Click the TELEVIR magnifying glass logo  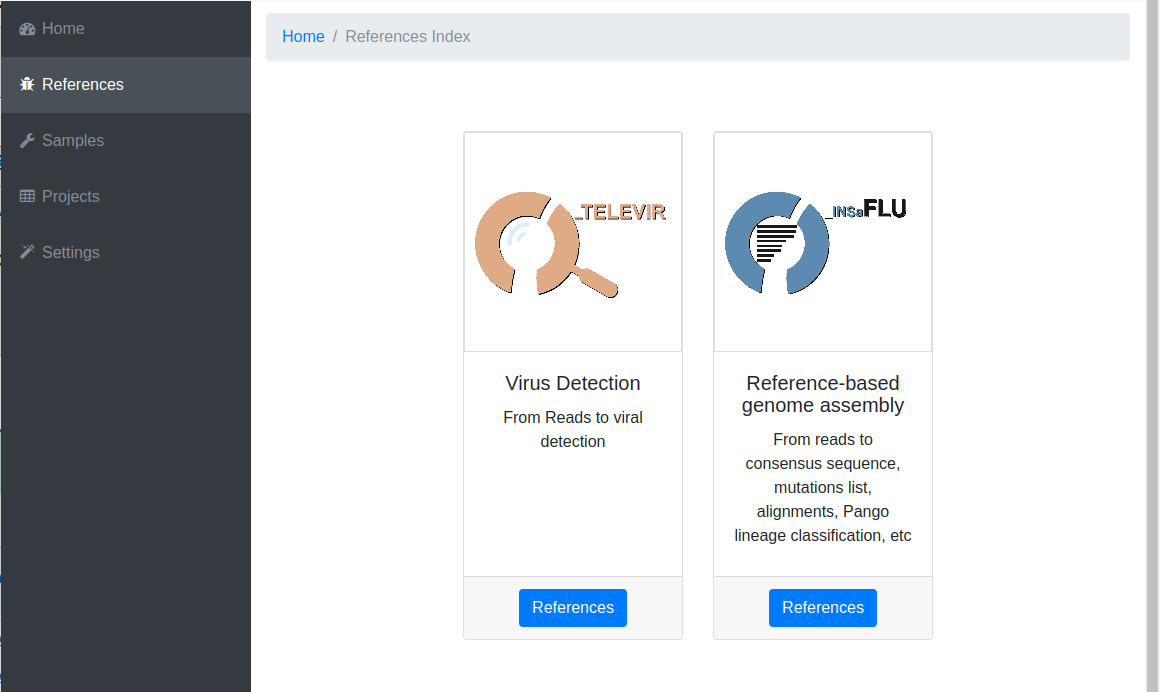pyautogui.click(x=570, y=243)
